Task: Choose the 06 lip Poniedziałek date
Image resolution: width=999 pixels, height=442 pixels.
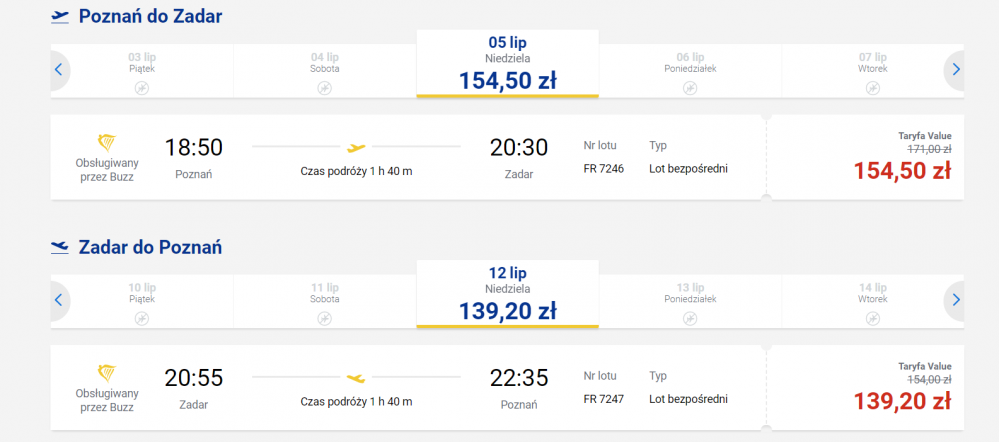Action: pyautogui.click(x=690, y=71)
